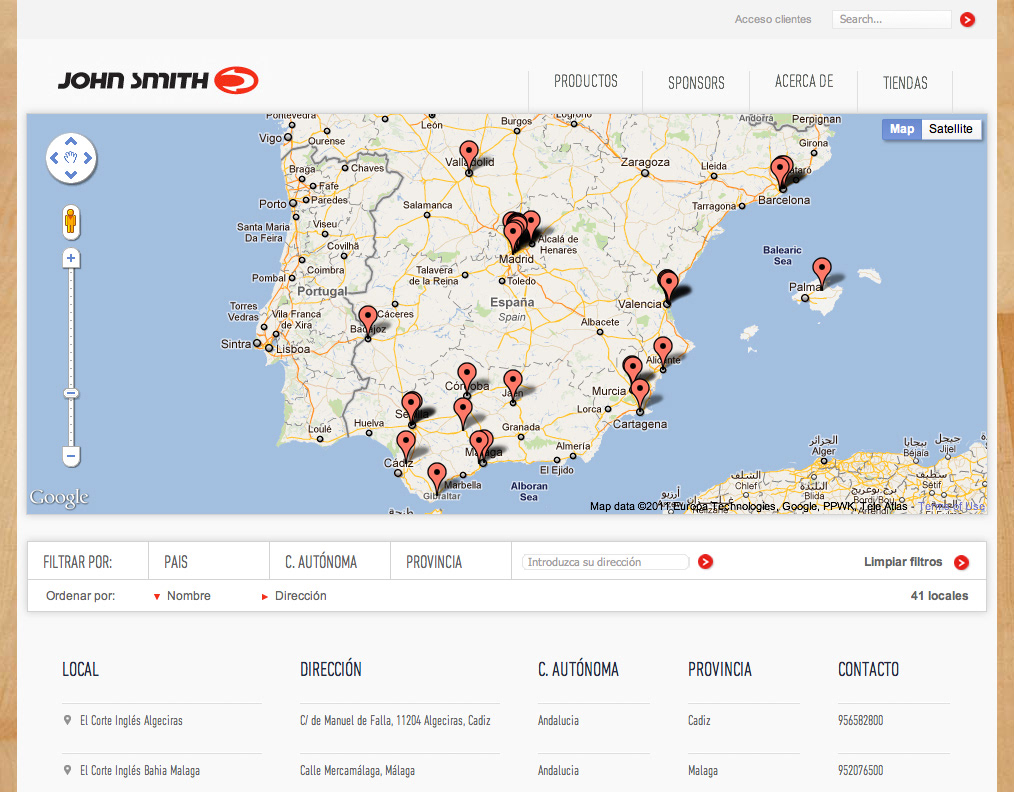The height and width of the screenshot is (792, 1014).
Task: Open the PAIS filter dropdown
Action: point(209,561)
